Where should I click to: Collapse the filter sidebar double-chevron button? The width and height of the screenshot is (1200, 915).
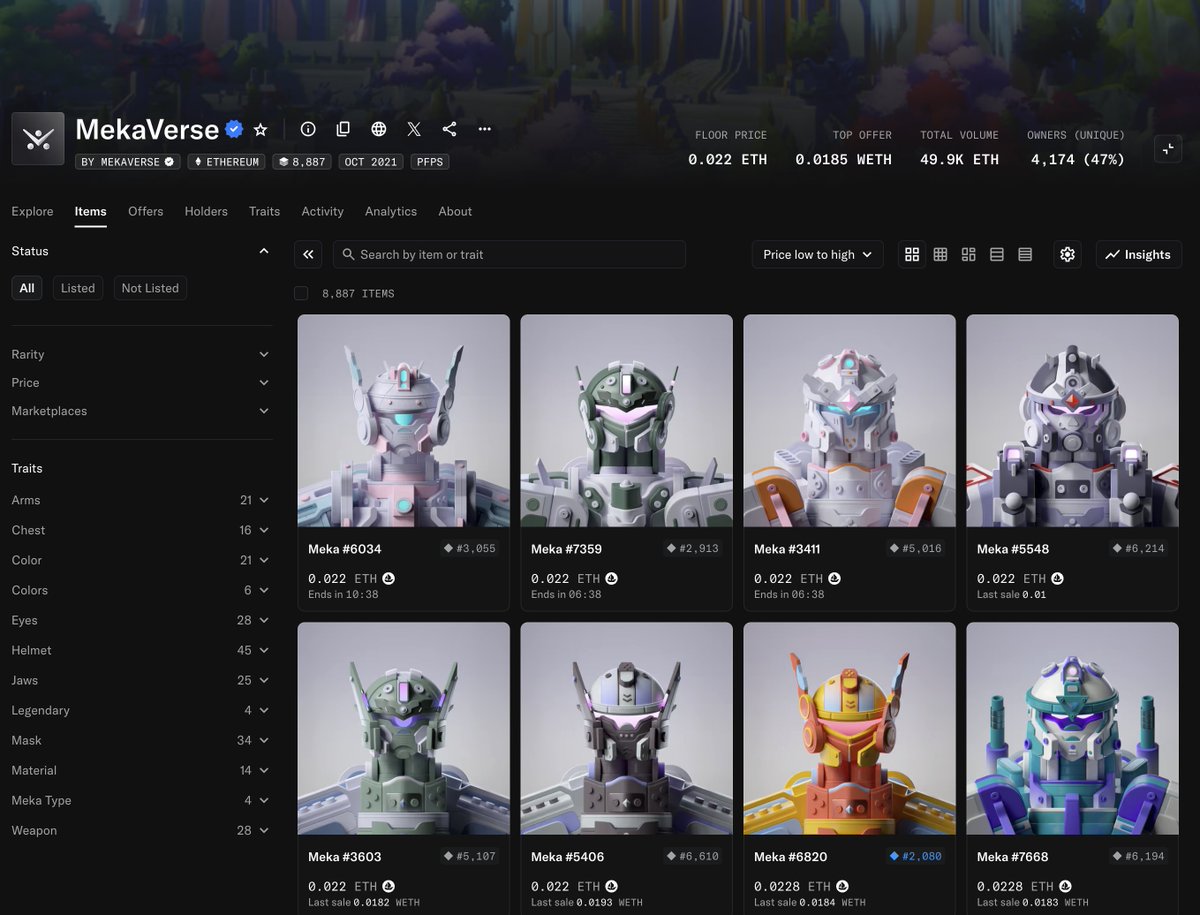click(308, 255)
